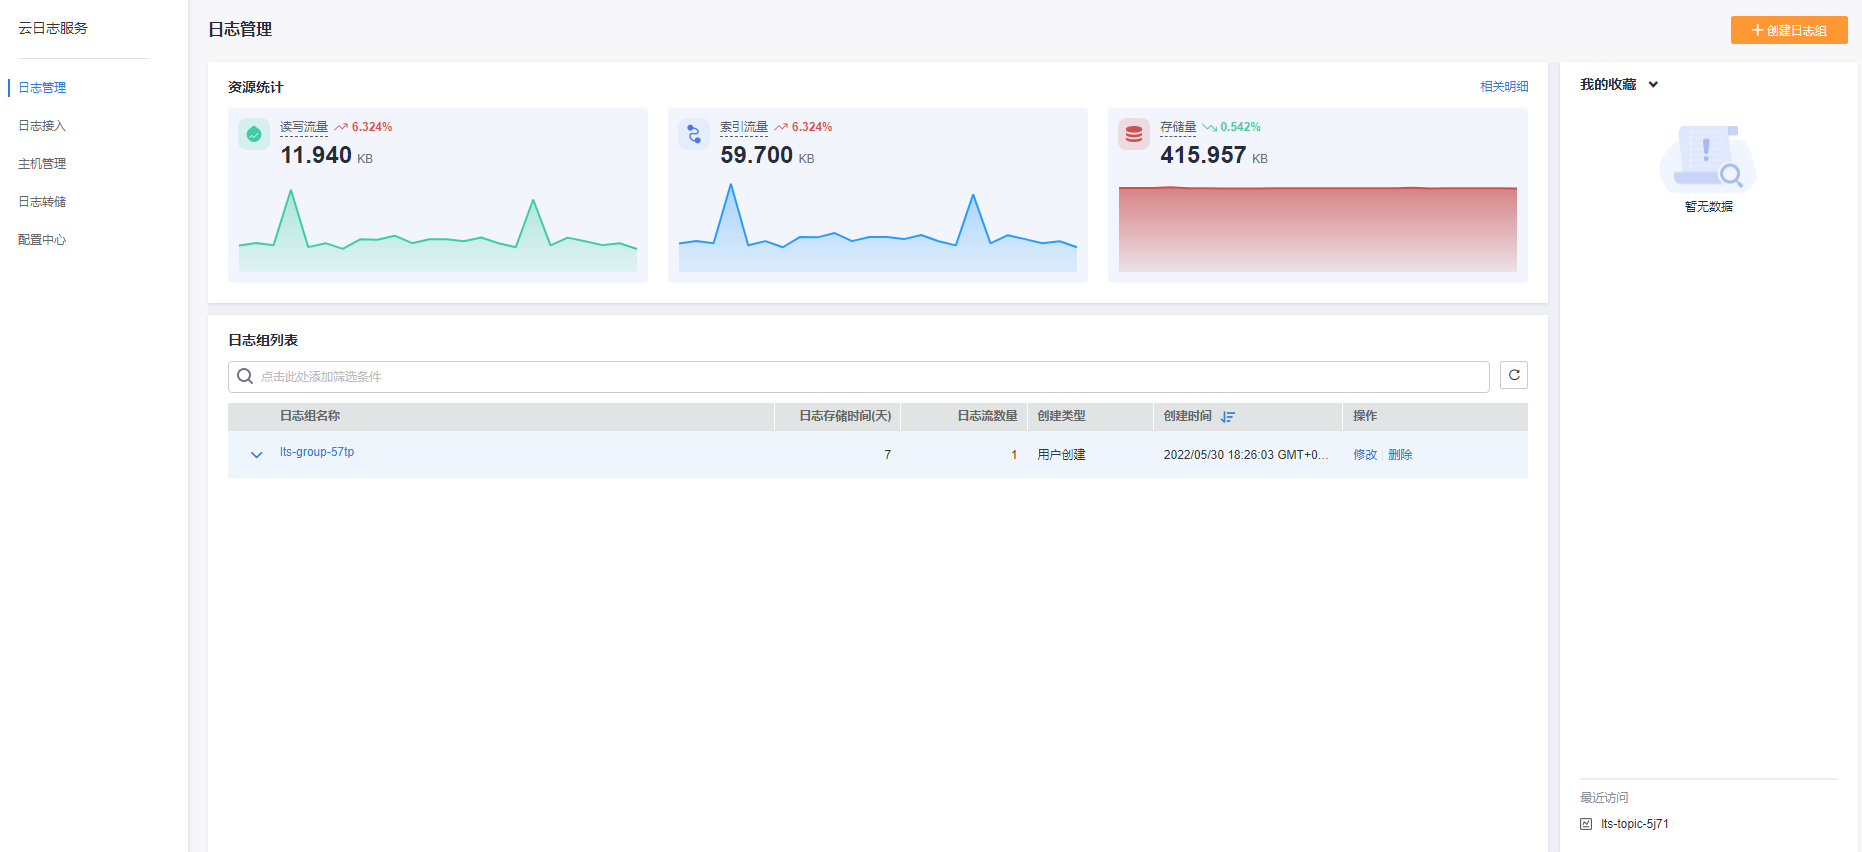Click the 创建类型 column header
1862x852 pixels.
tap(1061, 416)
